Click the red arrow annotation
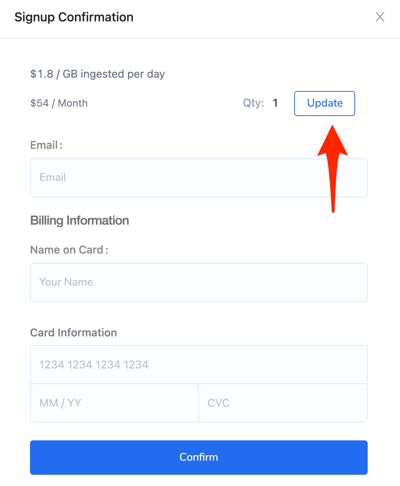The image size is (400, 486). 333,168
